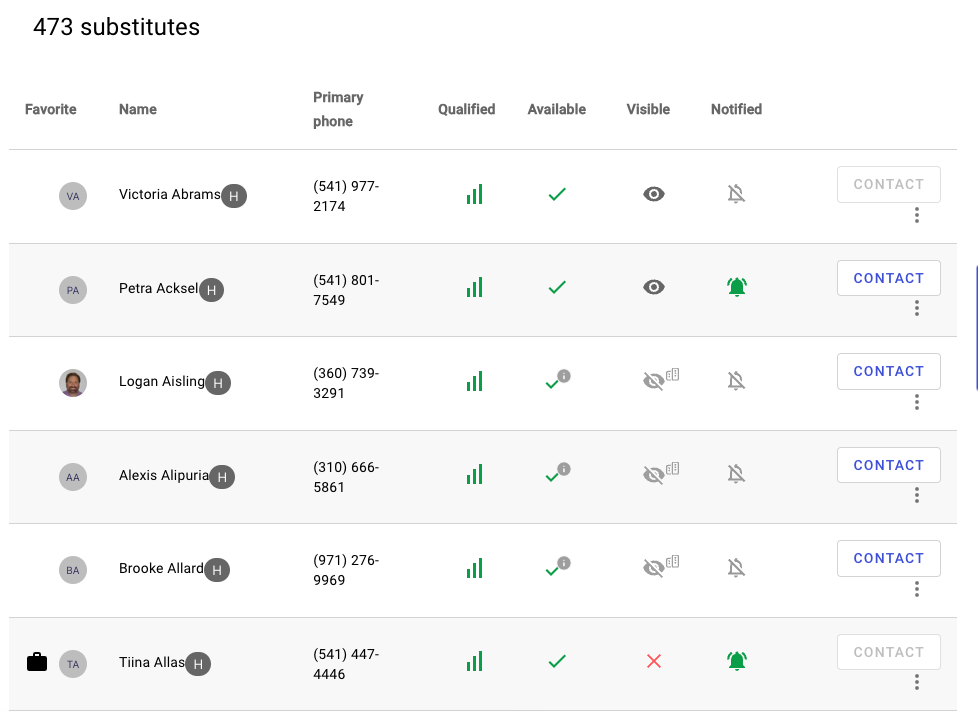Open more options for Petra Acksel
The height and width of the screenshot is (713, 978).
917,308
